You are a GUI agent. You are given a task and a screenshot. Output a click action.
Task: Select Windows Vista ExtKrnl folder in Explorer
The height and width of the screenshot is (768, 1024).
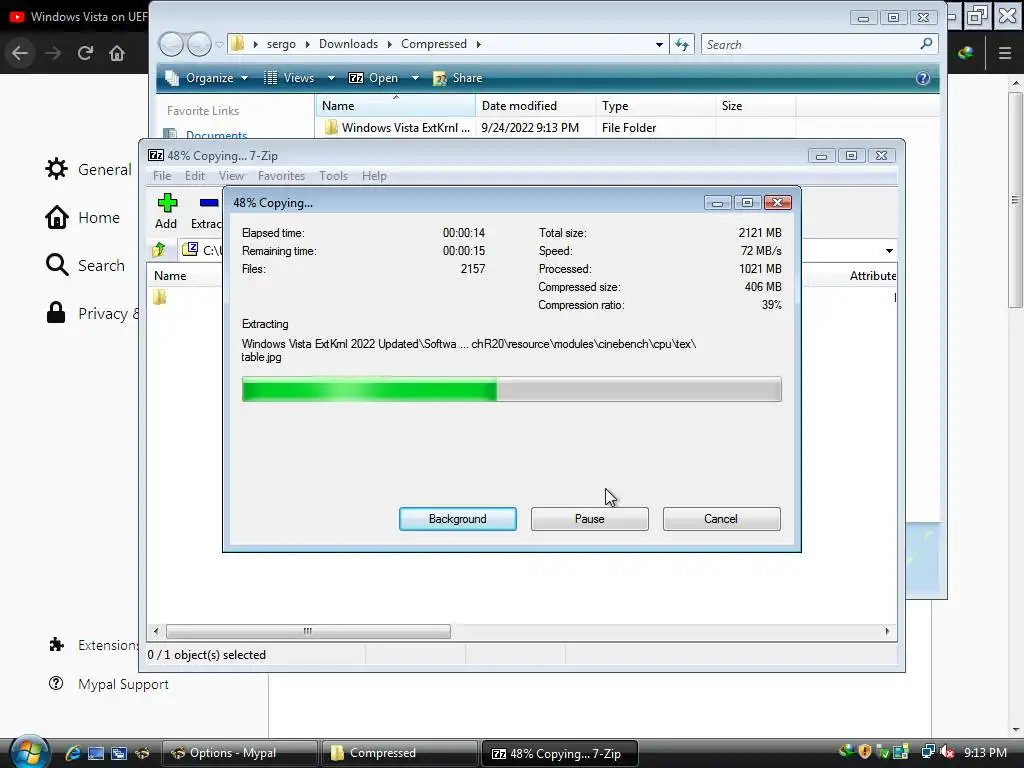pyautogui.click(x=398, y=127)
